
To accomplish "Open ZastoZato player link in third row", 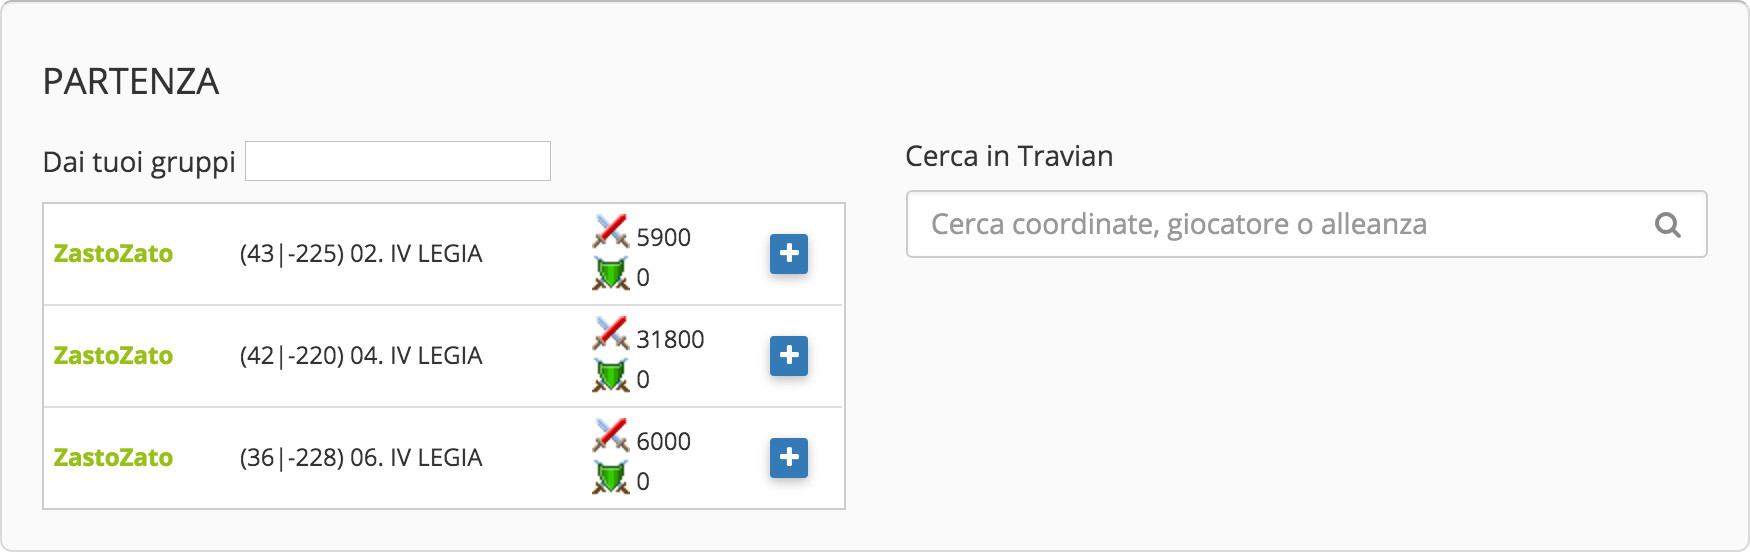I will click(113, 458).
